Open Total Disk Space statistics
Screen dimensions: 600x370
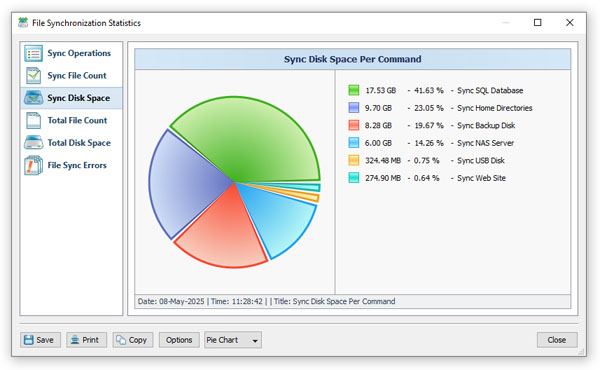coord(72,143)
